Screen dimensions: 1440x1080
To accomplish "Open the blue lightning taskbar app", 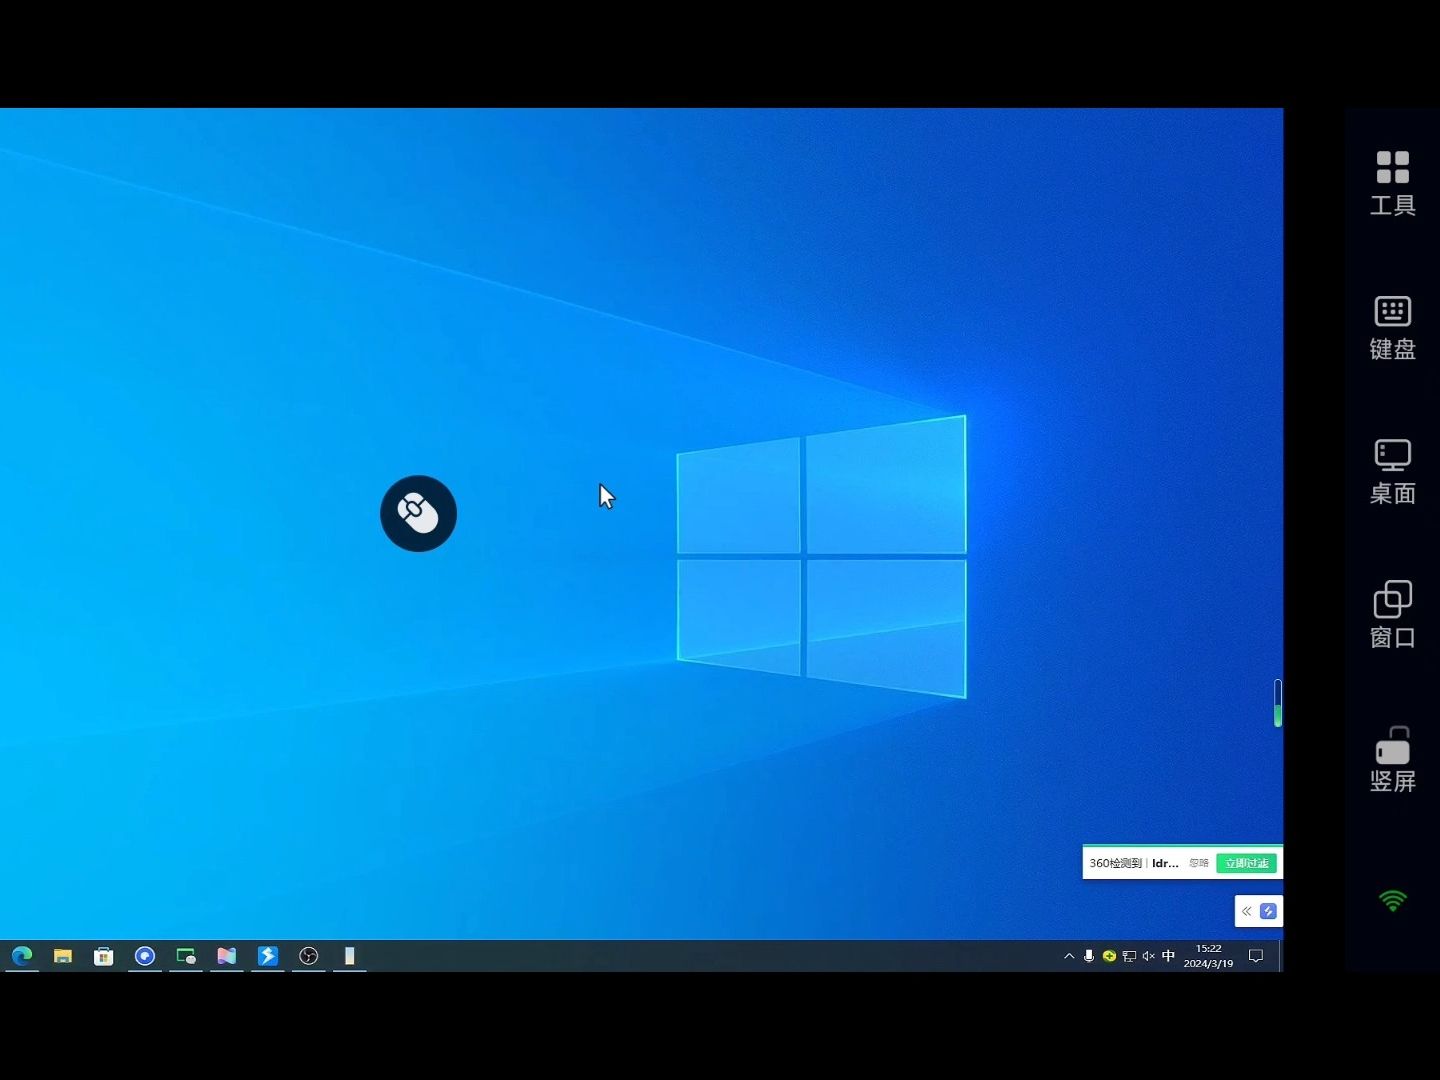I will [x=268, y=956].
